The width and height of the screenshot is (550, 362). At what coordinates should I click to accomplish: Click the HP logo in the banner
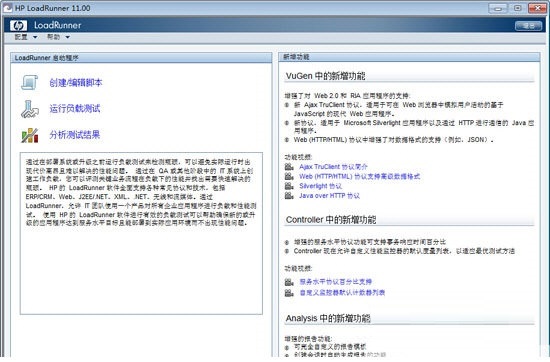18,25
